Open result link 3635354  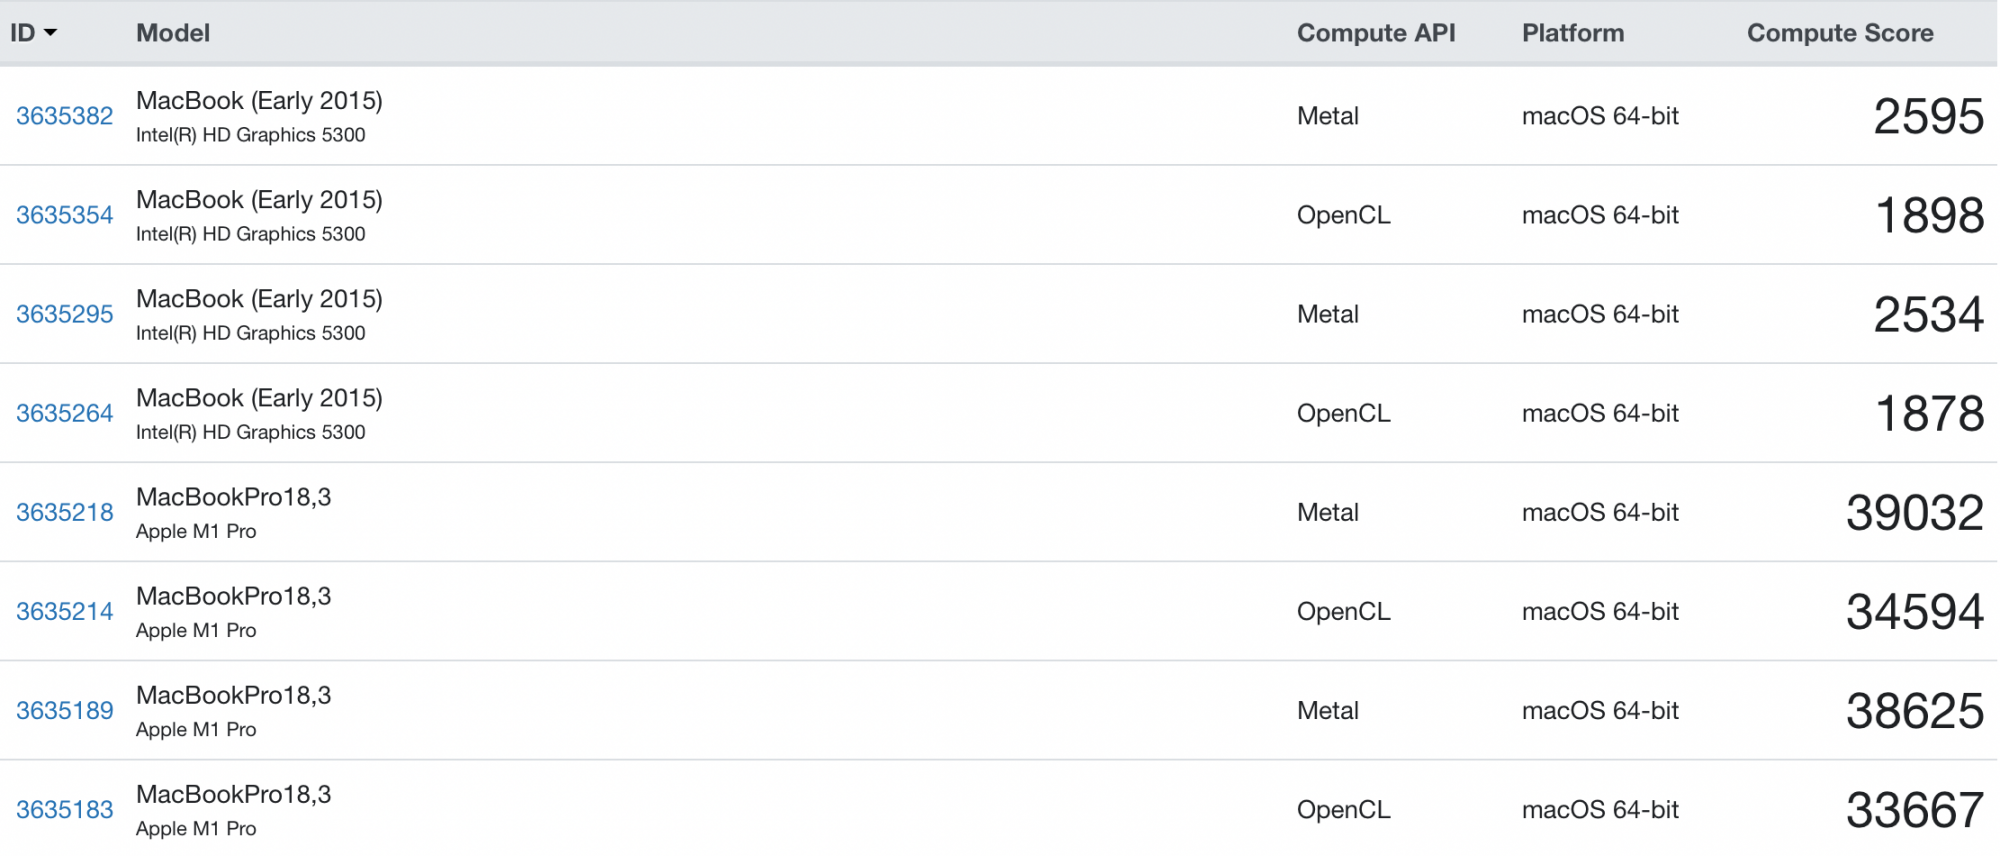tap(65, 215)
